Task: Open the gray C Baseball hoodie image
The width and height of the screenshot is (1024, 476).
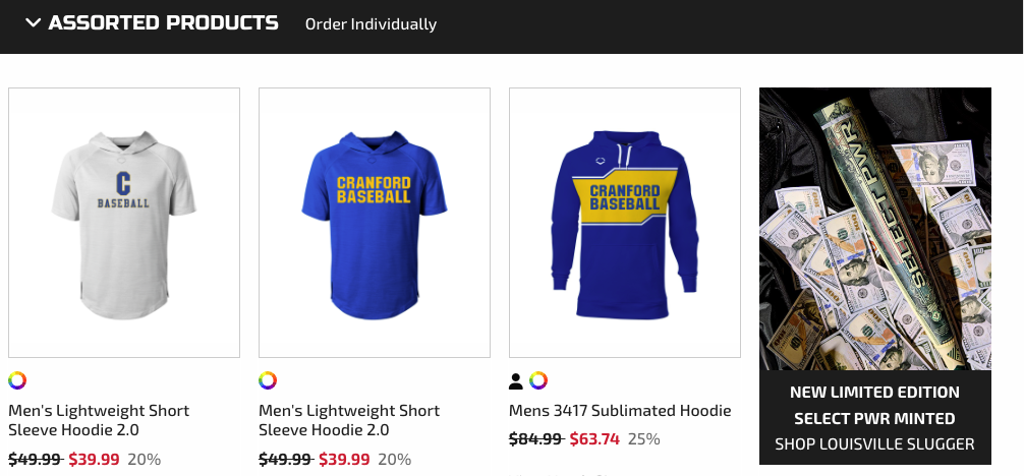Action: [x=124, y=222]
